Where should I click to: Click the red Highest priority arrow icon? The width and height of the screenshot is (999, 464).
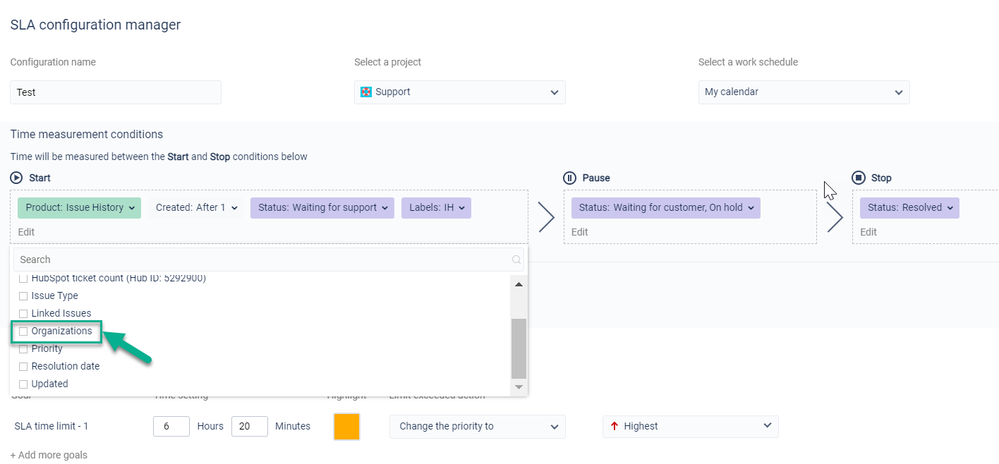coord(613,426)
